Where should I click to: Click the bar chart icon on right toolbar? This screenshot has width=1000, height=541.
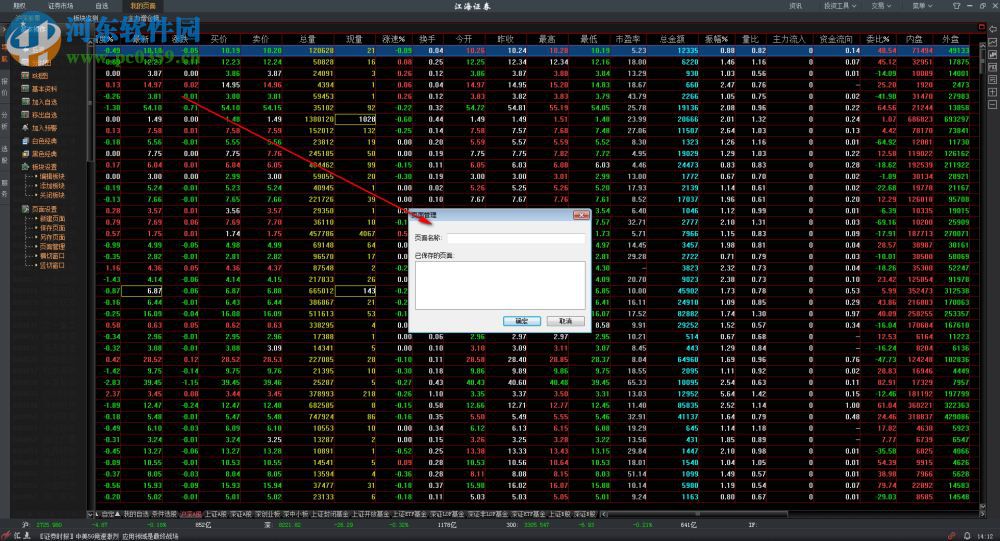[993, 55]
